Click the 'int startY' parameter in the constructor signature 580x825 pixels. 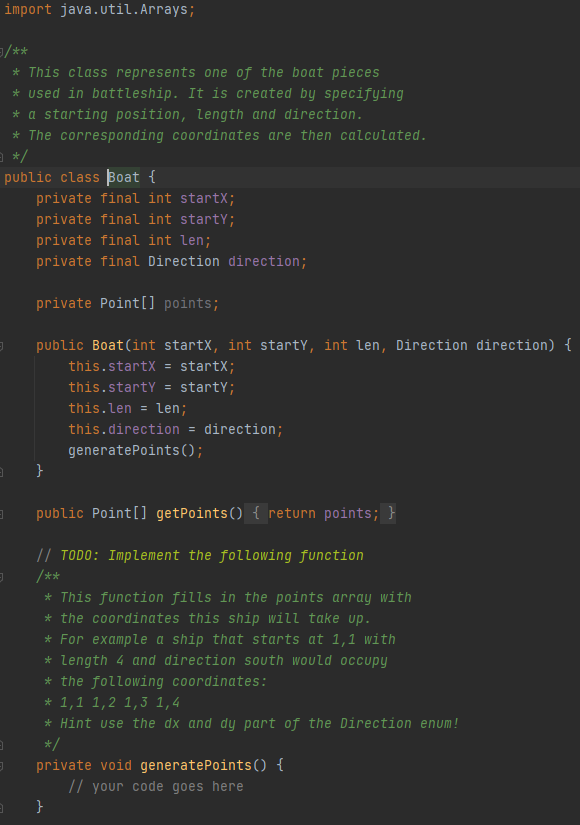click(x=267, y=345)
